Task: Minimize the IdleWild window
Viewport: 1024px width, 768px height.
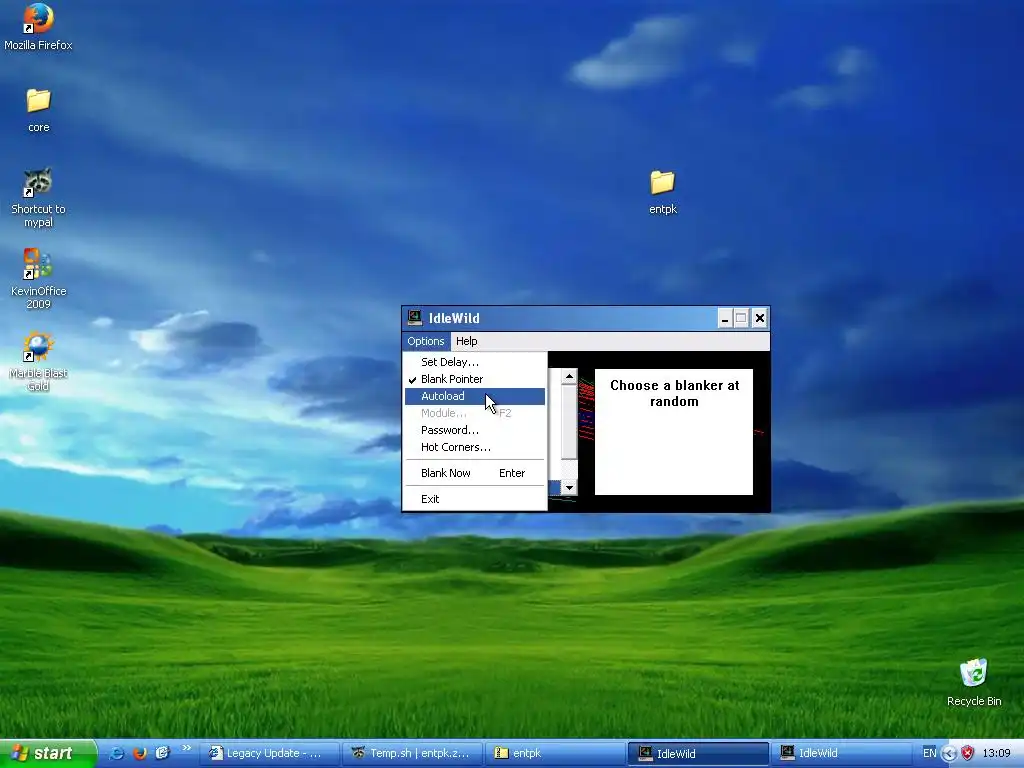Action: (x=724, y=318)
